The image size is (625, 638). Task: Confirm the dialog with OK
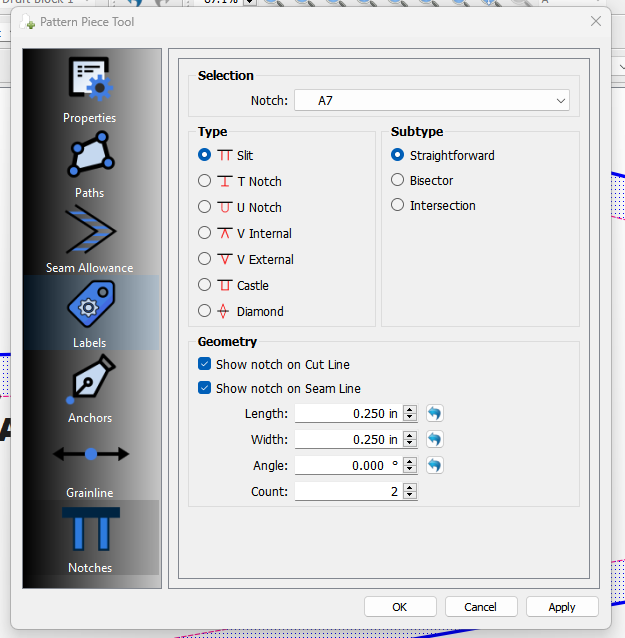400,607
